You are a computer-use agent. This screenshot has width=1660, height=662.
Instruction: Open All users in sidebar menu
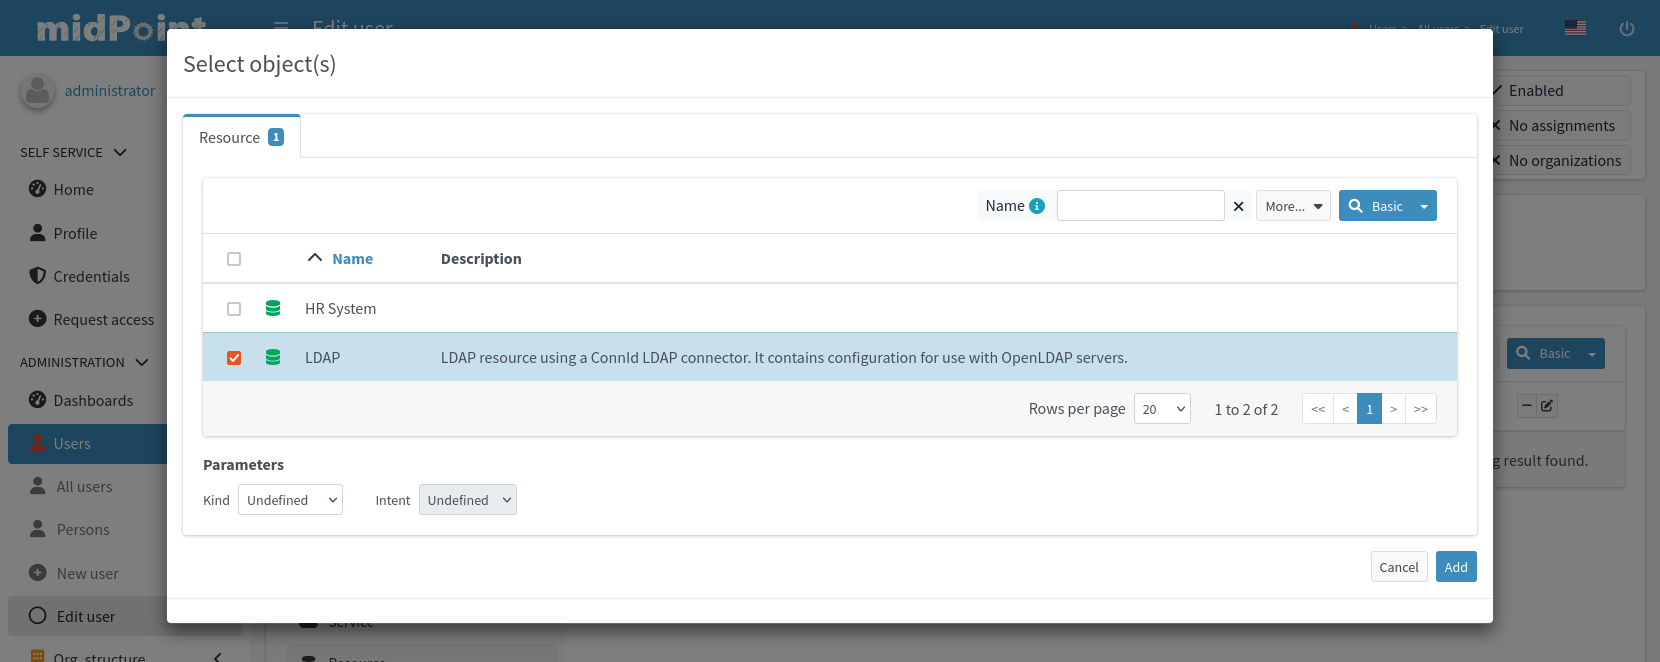point(85,487)
